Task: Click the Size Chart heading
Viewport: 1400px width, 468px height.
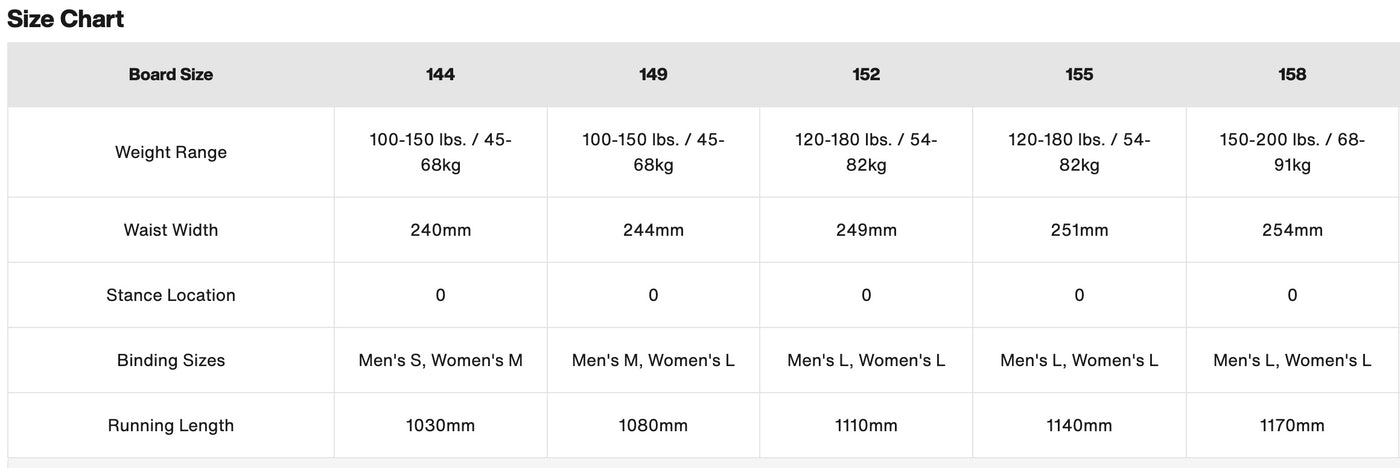Action: [x=65, y=19]
